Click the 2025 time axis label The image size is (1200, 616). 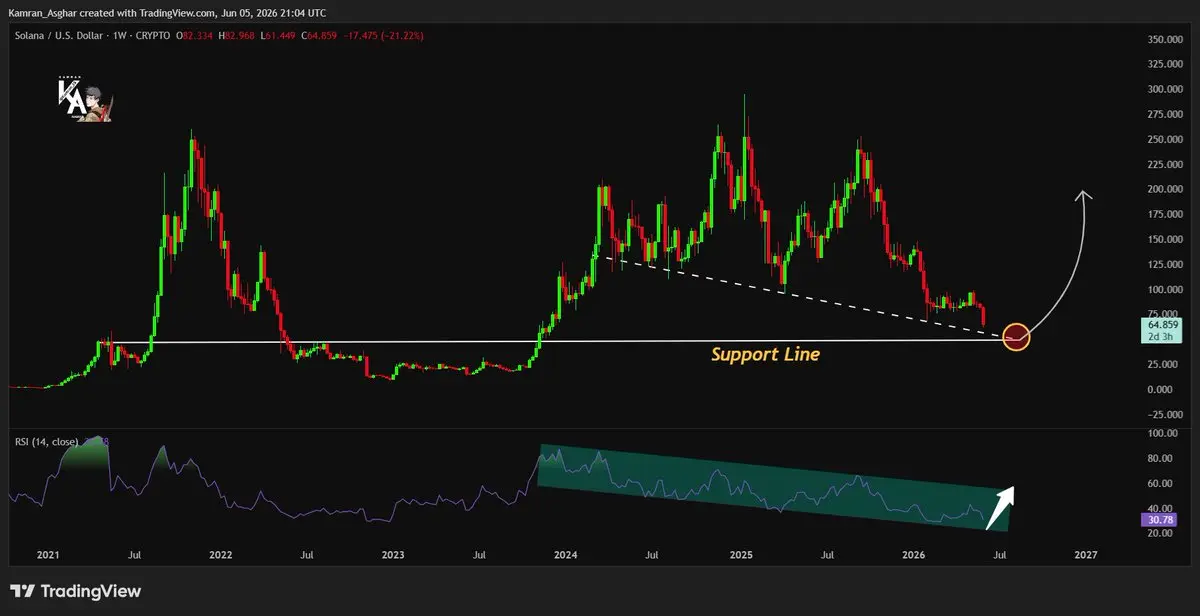pyautogui.click(x=741, y=554)
